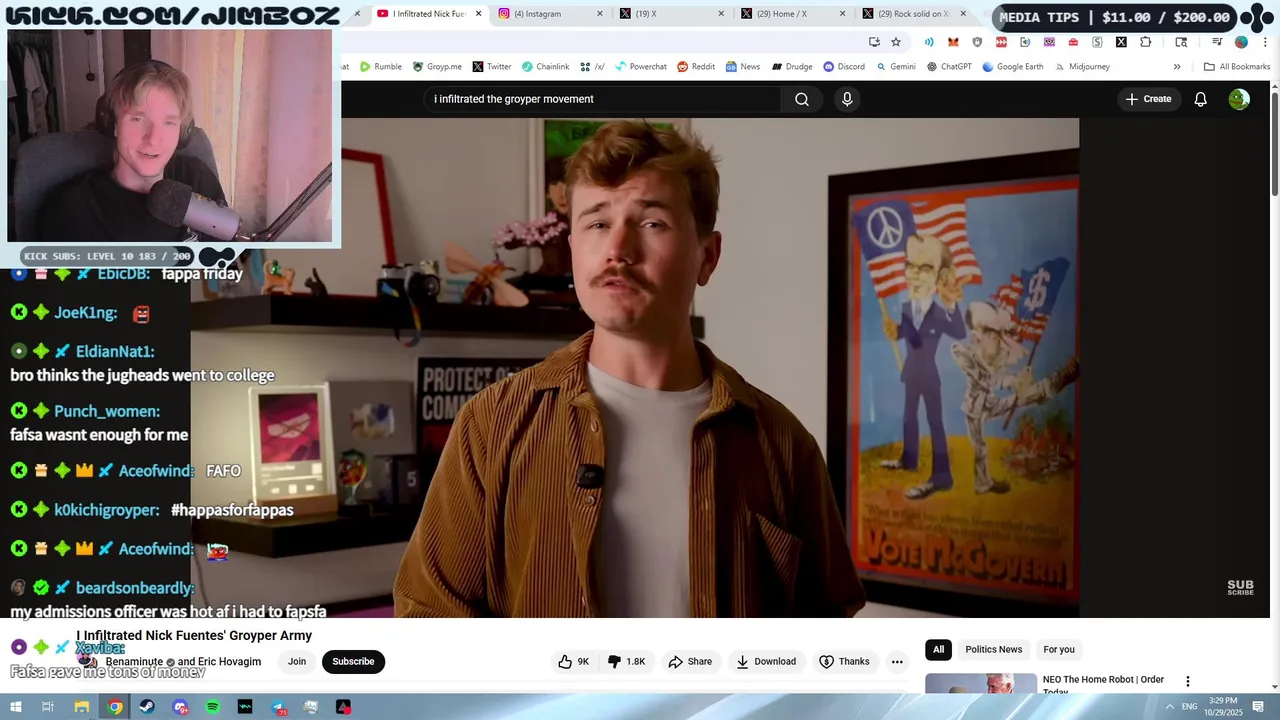Open File Explorer from taskbar
The height and width of the screenshot is (720, 1280).
[x=82, y=707]
